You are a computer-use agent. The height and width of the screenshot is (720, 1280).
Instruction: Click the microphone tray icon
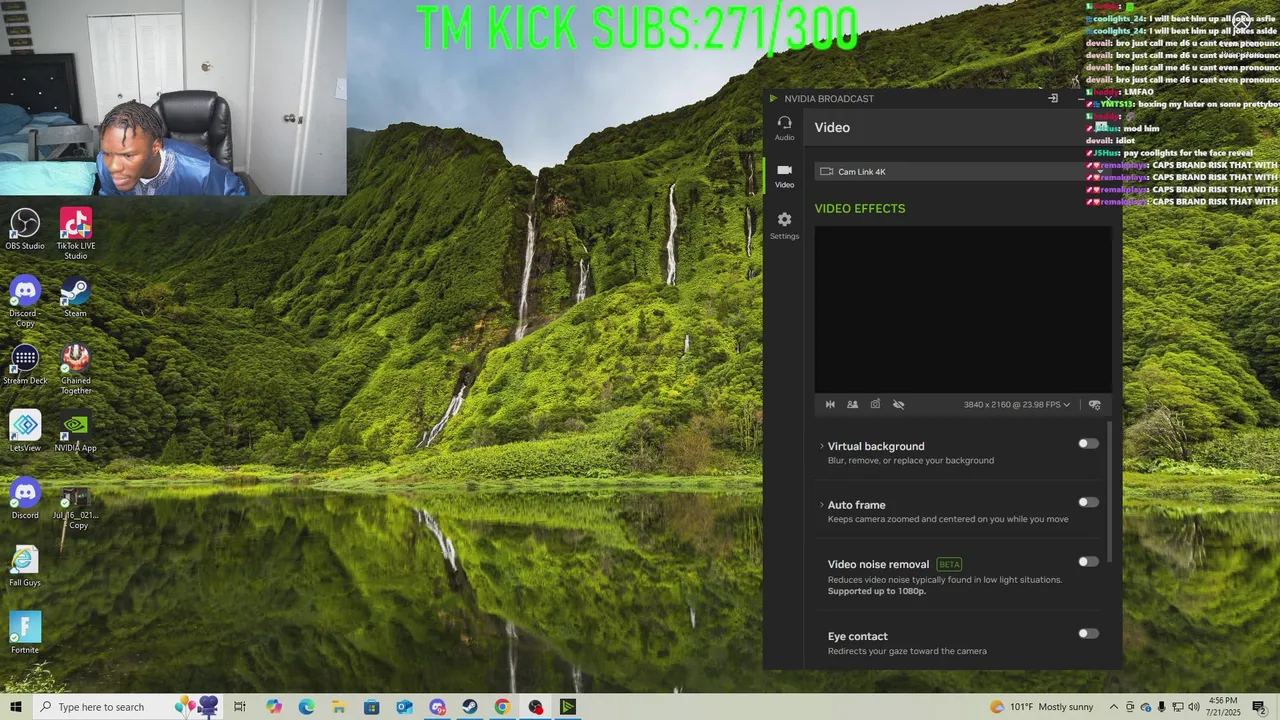[1162, 707]
